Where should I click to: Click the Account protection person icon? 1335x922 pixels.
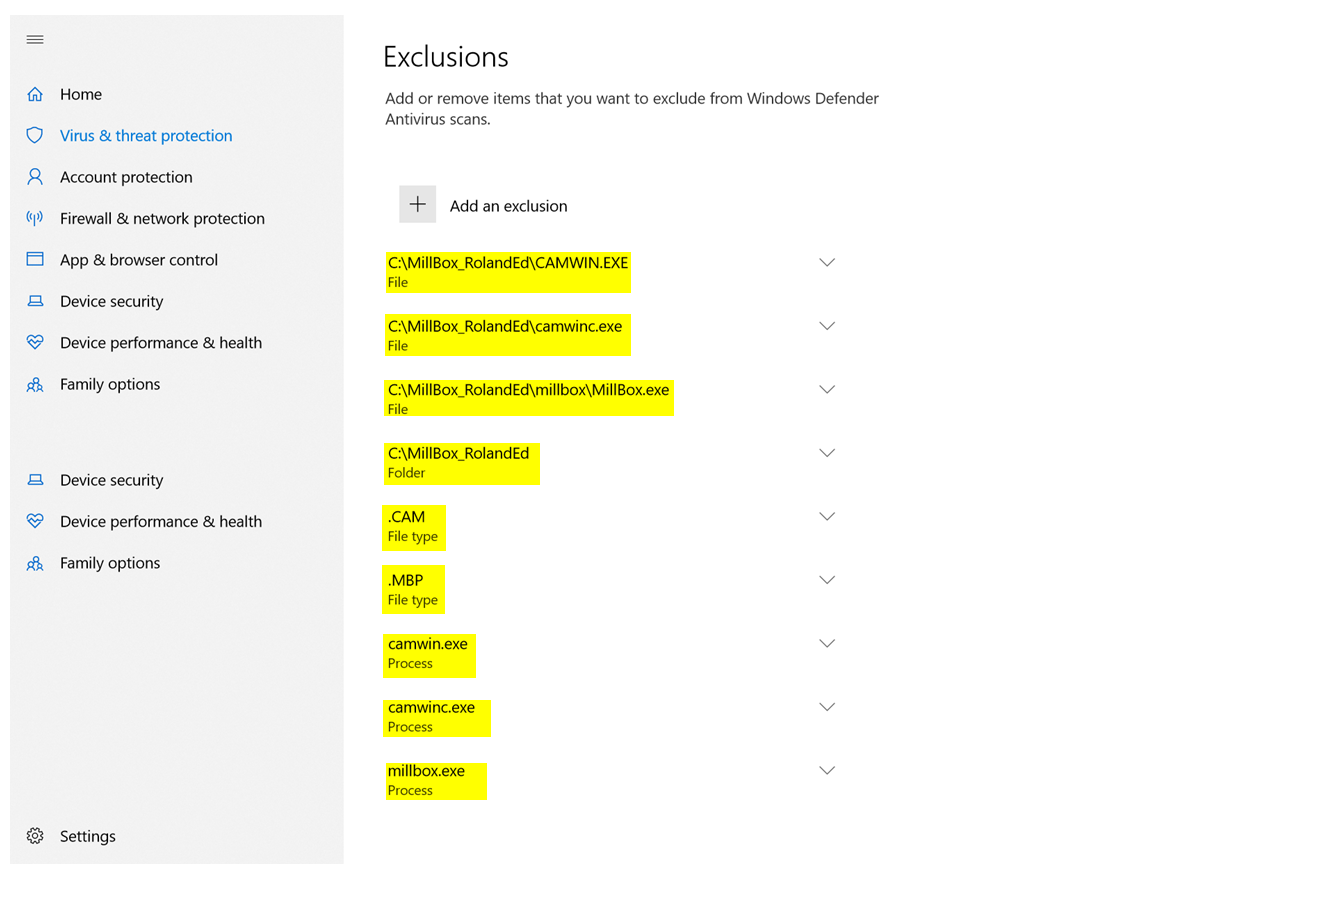pyautogui.click(x=35, y=177)
